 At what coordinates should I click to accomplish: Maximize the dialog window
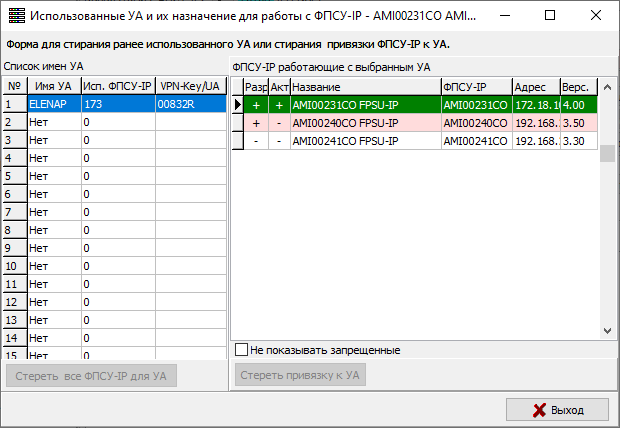click(549, 17)
